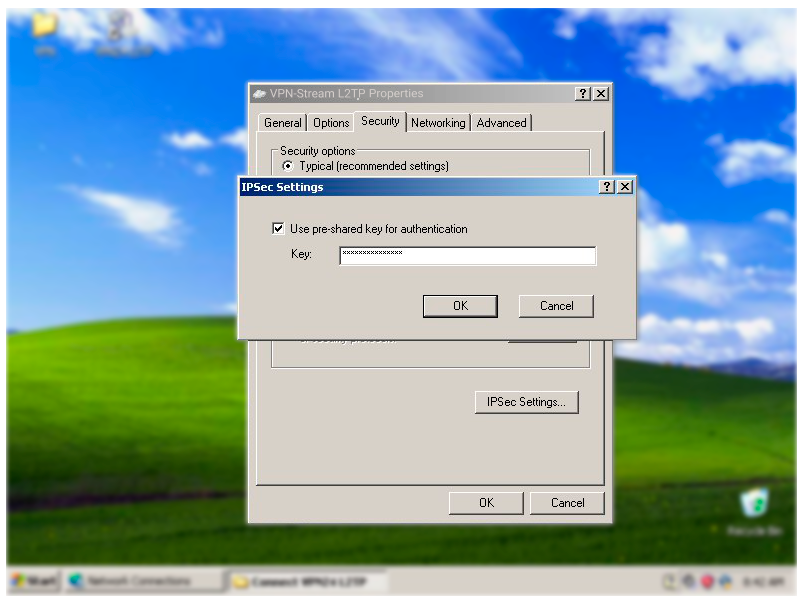
Task: Go to the Networking tab
Action: (438, 123)
